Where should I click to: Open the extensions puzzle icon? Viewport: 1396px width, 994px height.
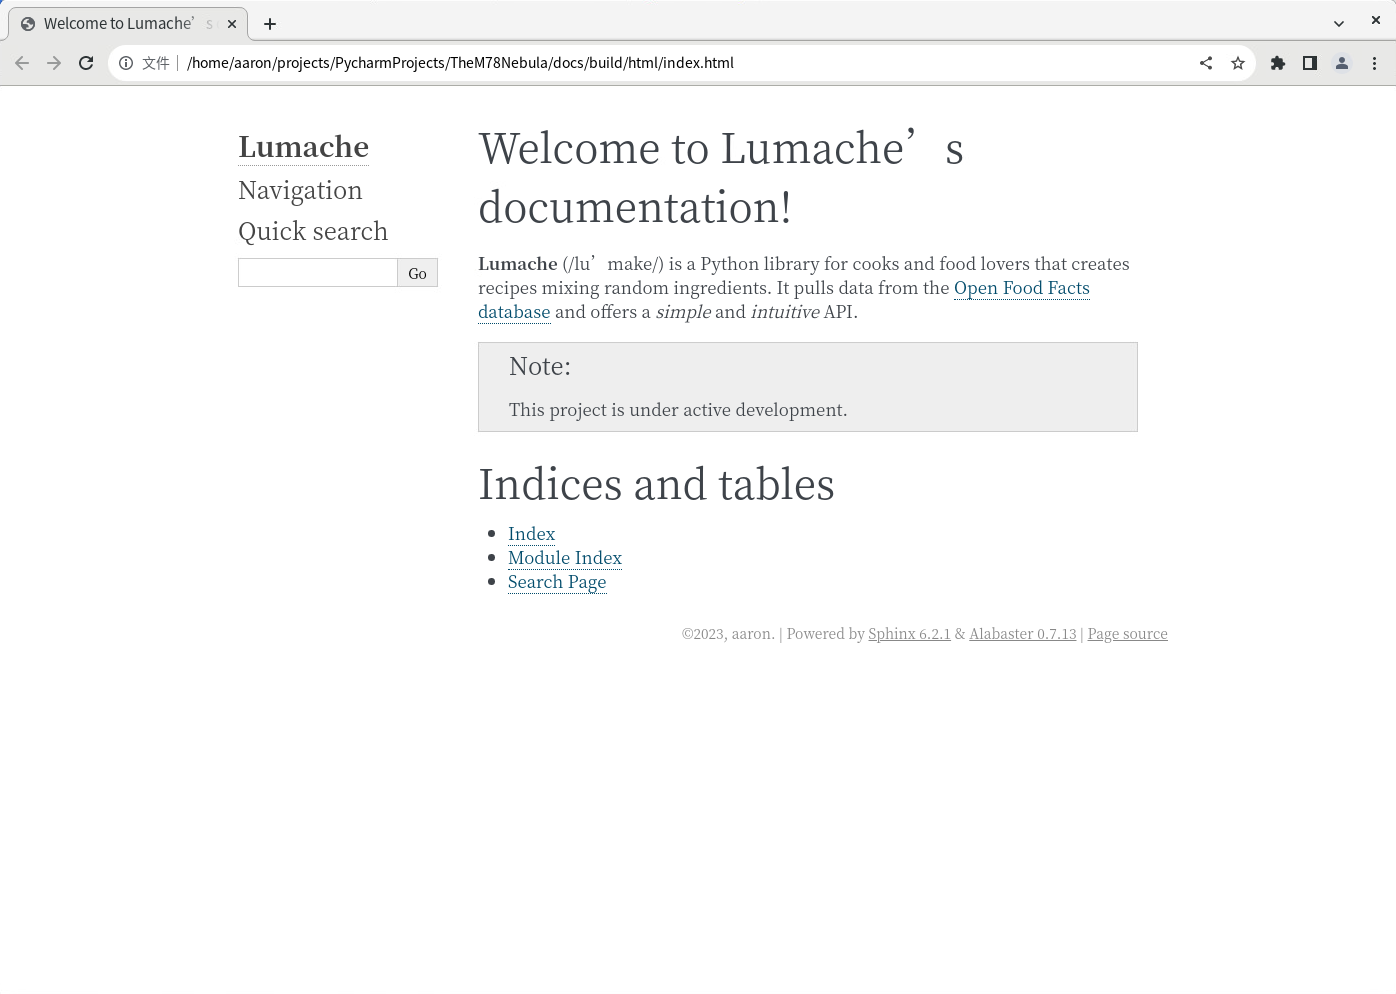point(1278,63)
